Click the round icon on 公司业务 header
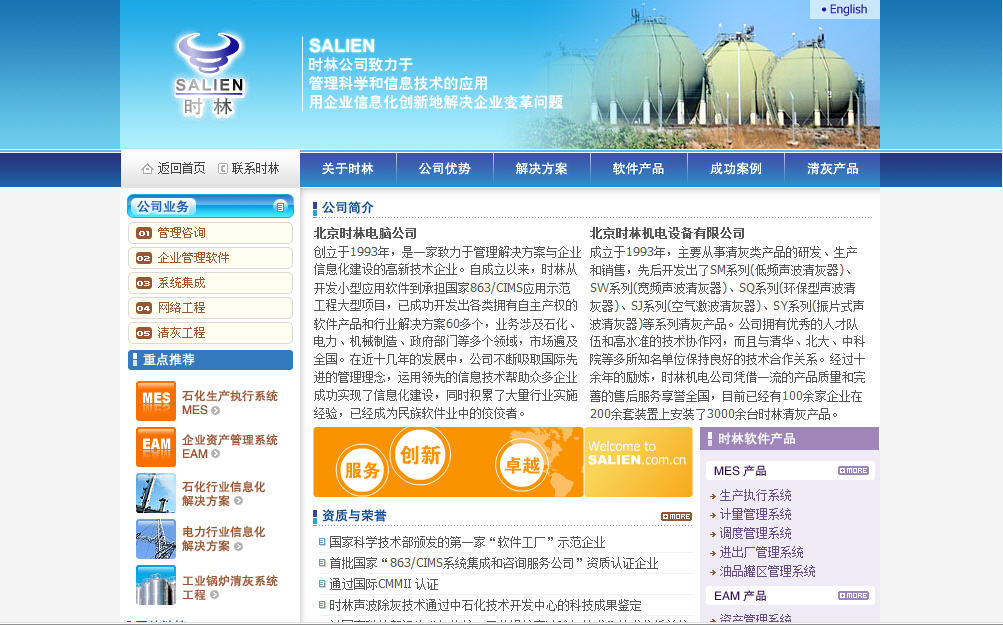1003x625 pixels. coord(281,206)
